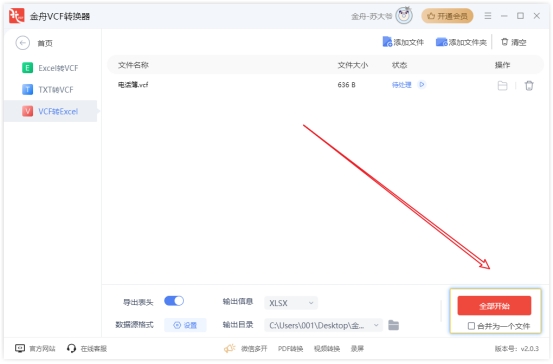Click the 待处理 status link
The image size is (553, 364).
(x=402, y=85)
